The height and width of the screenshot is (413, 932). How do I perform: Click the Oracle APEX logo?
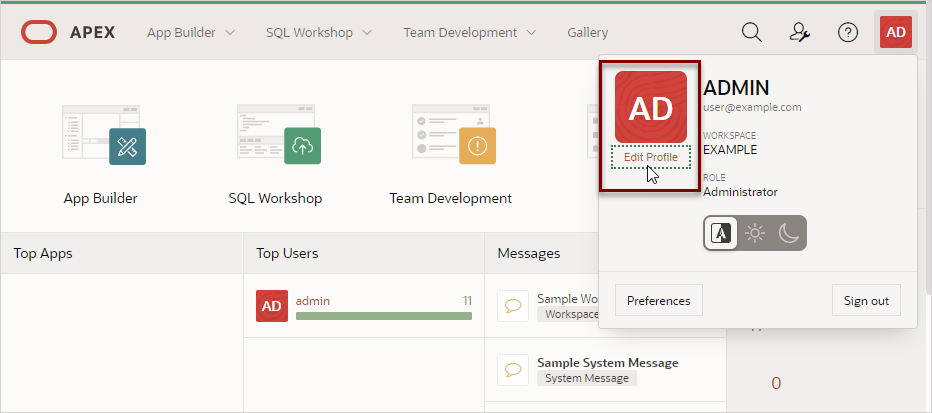[x=68, y=32]
